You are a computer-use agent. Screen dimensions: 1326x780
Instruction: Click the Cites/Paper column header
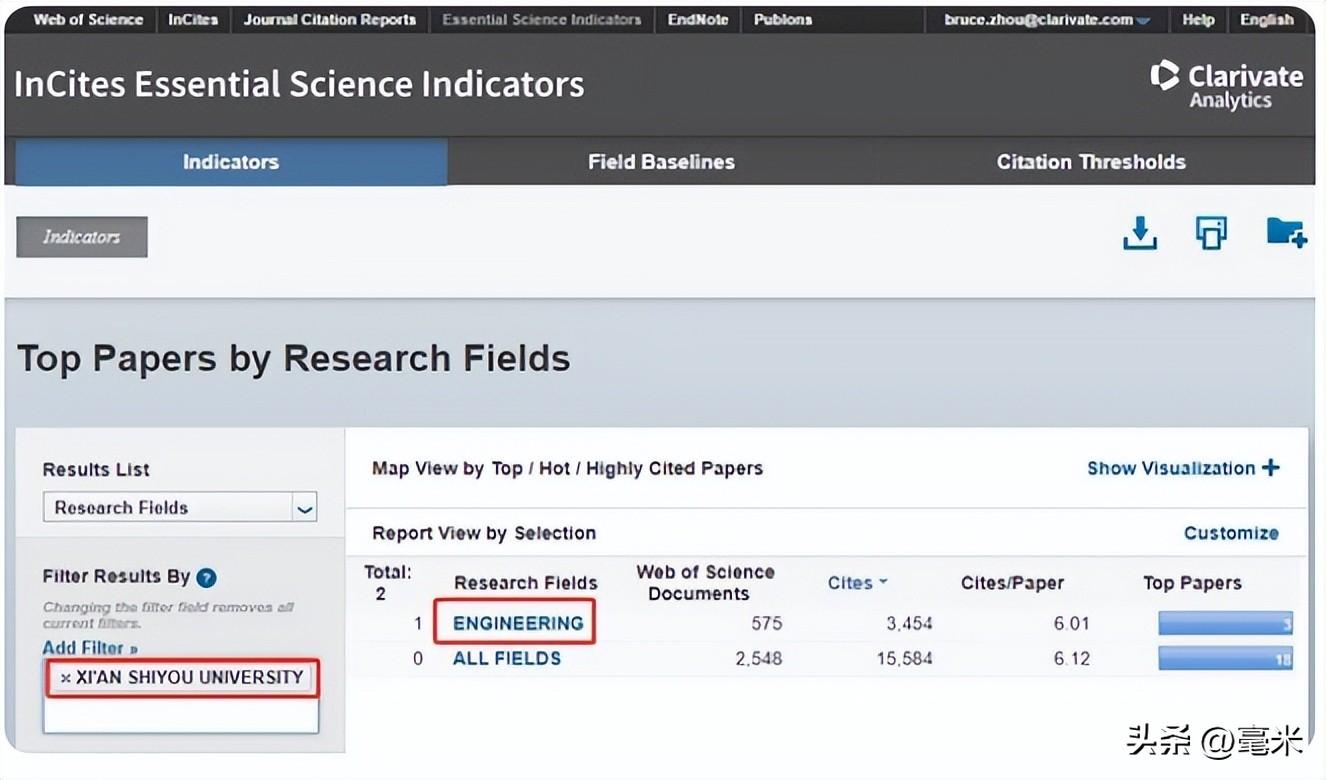click(x=1012, y=583)
